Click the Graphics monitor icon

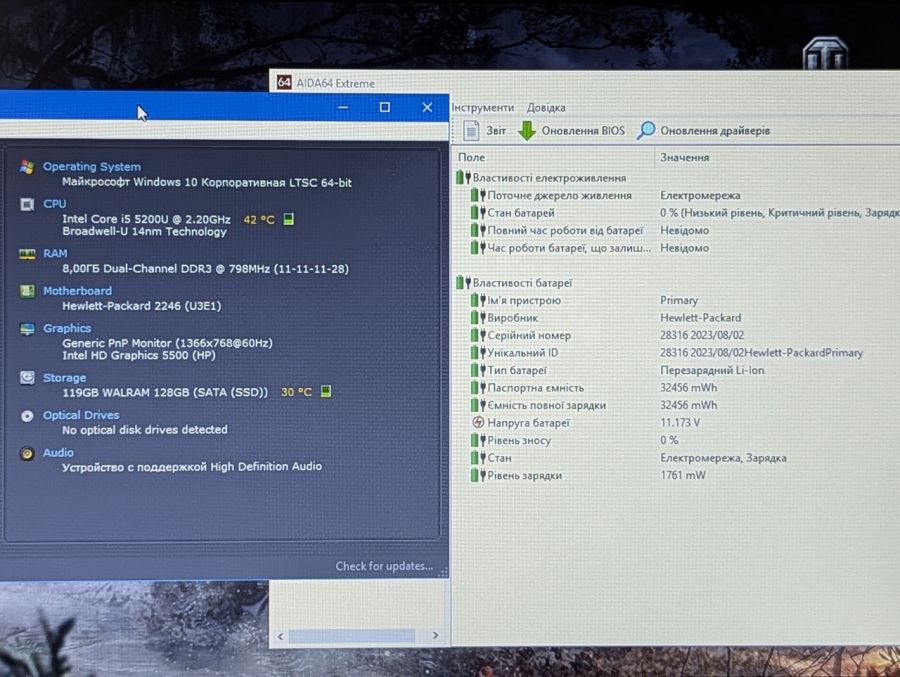pos(27,329)
